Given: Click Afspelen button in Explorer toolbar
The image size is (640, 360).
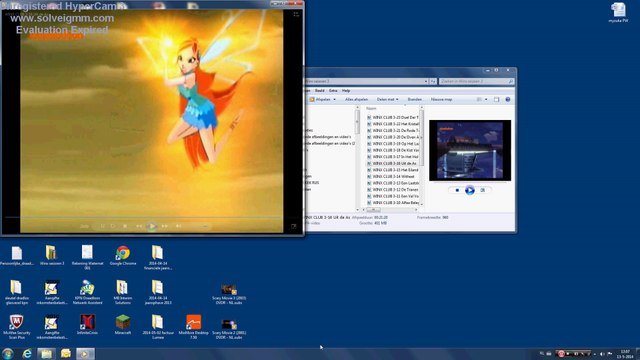Looking at the screenshot, I should tap(320, 99).
